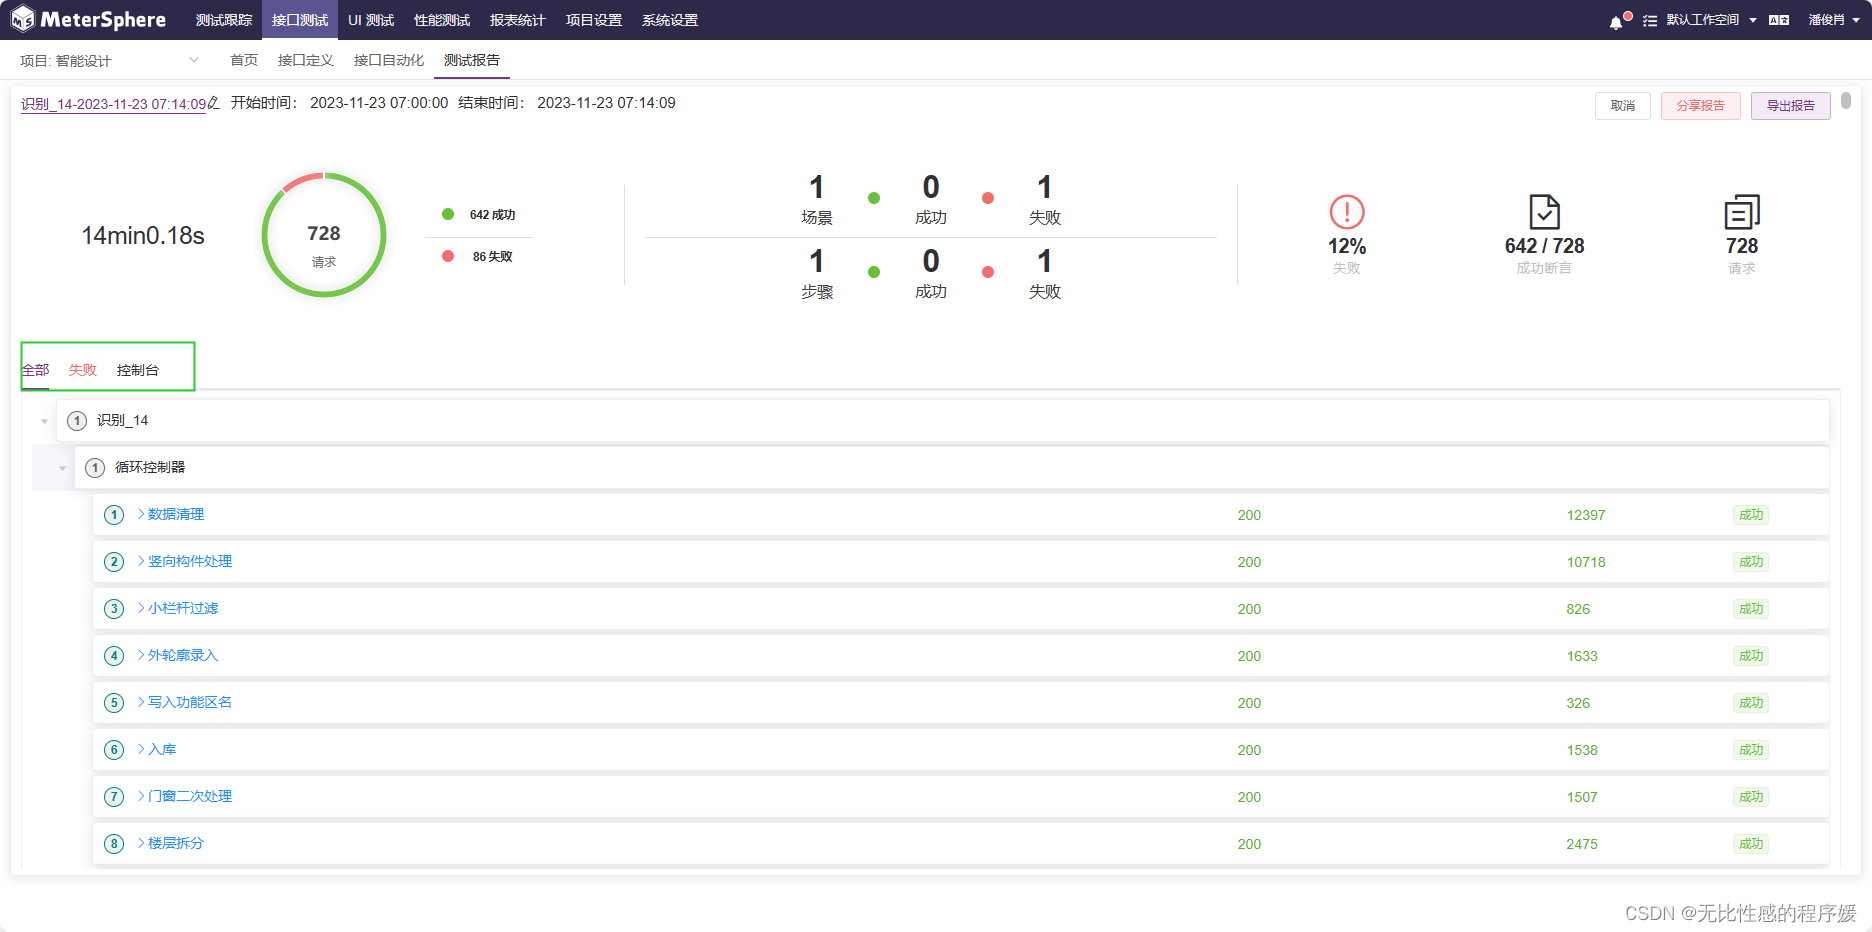Open the 系统设置 menu

(670, 20)
